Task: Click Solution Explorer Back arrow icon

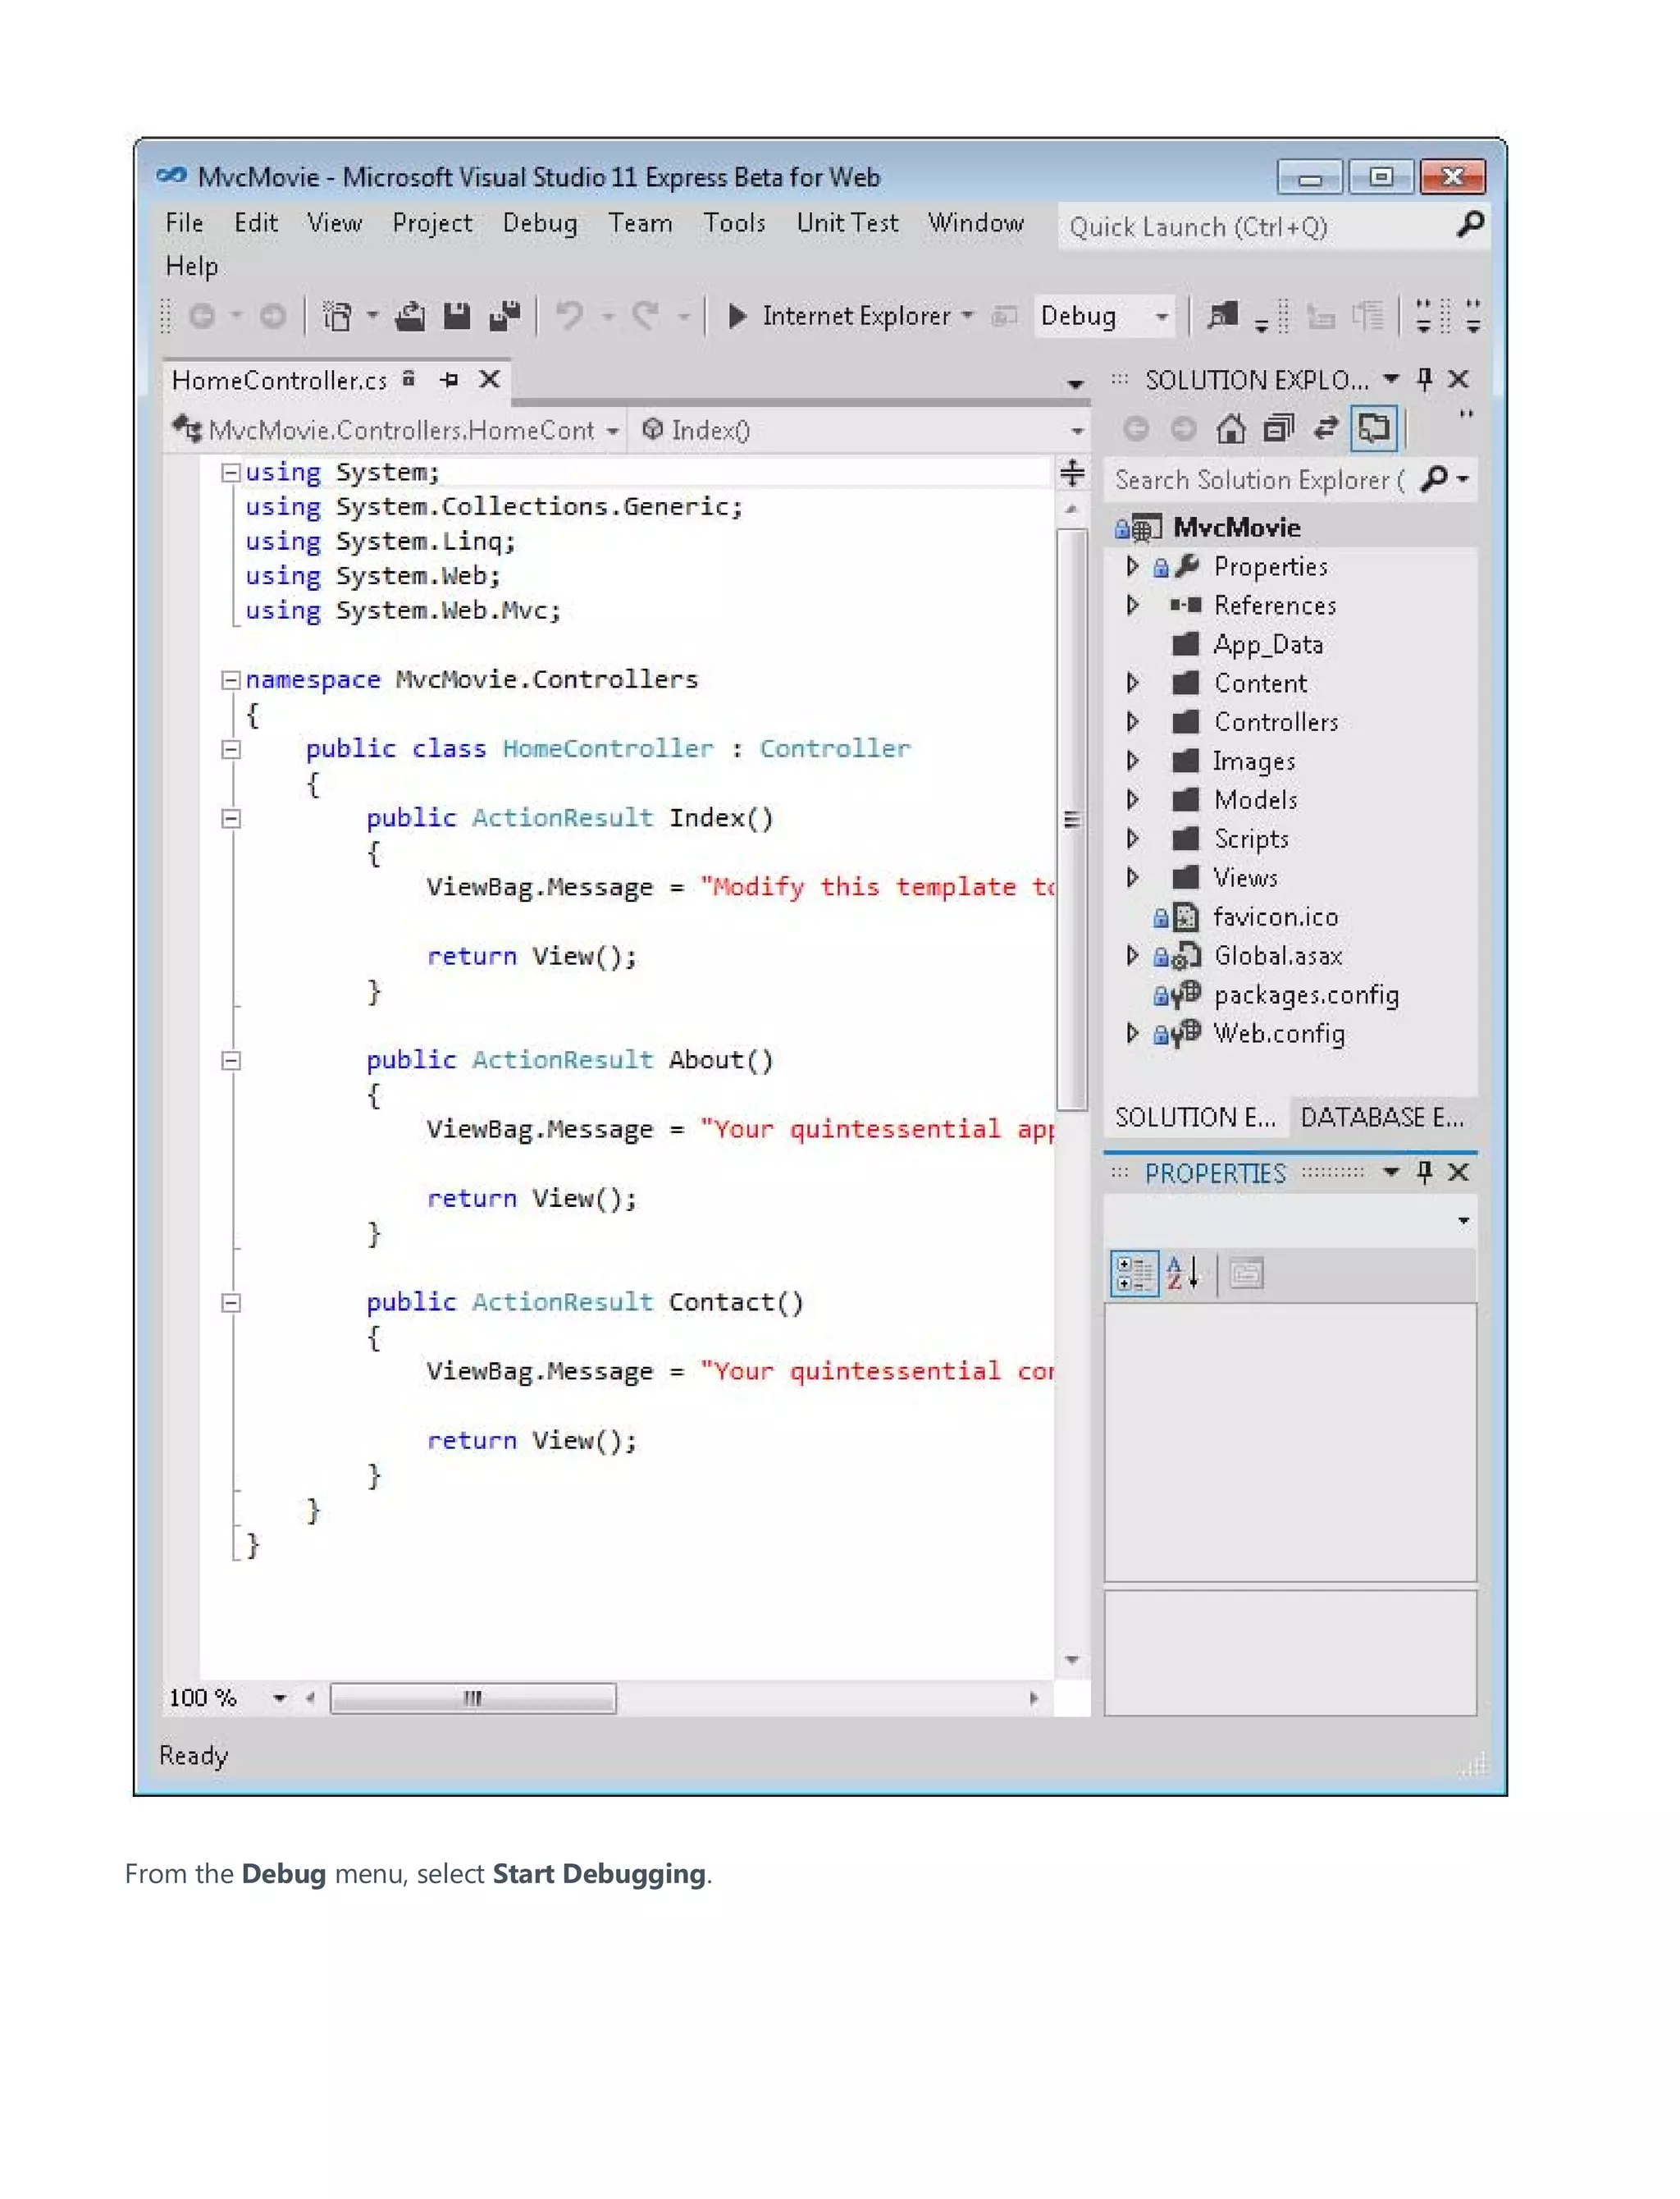Action: pyautogui.click(x=1136, y=430)
